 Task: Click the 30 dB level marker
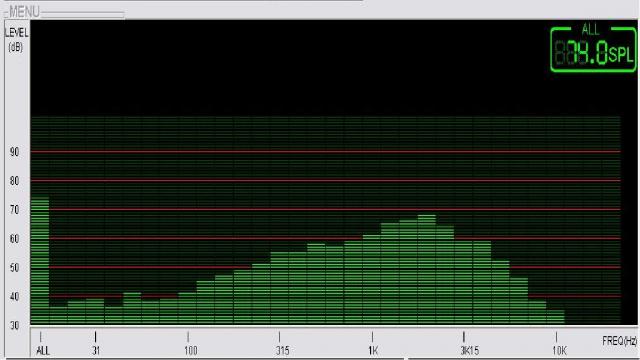(14, 326)
